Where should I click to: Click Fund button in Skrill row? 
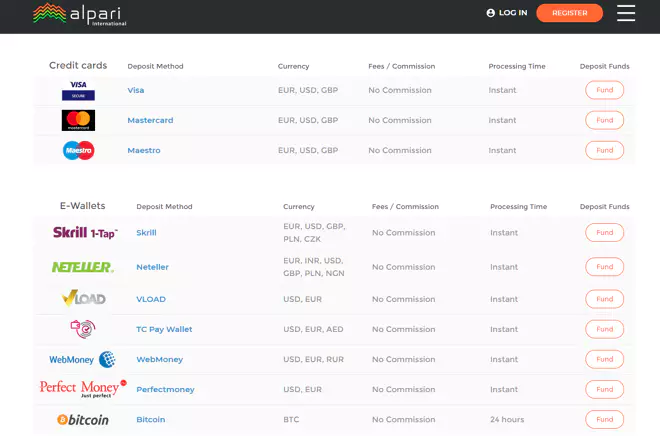604,233
